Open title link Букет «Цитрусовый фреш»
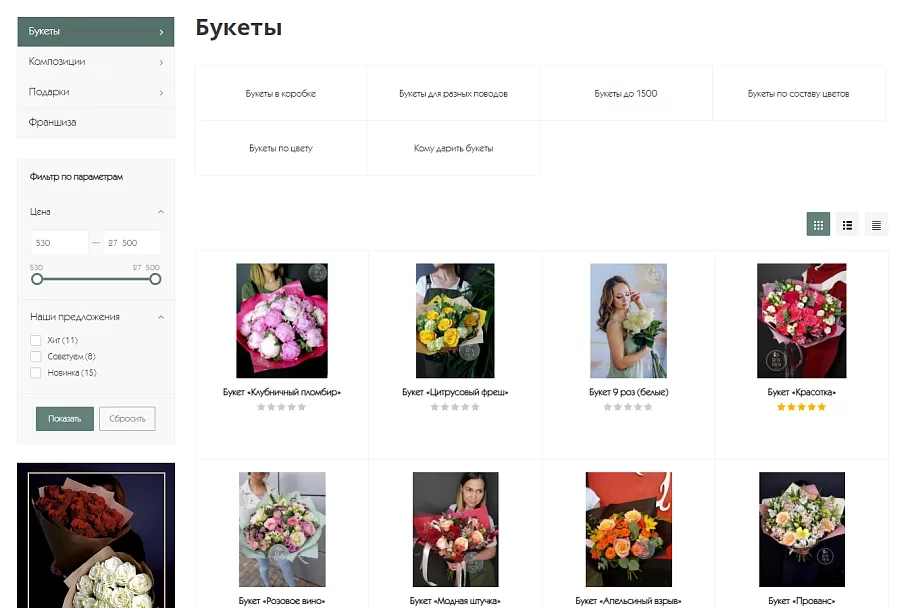This screenshot has width=912, height=608. click(x=455, y=392)
